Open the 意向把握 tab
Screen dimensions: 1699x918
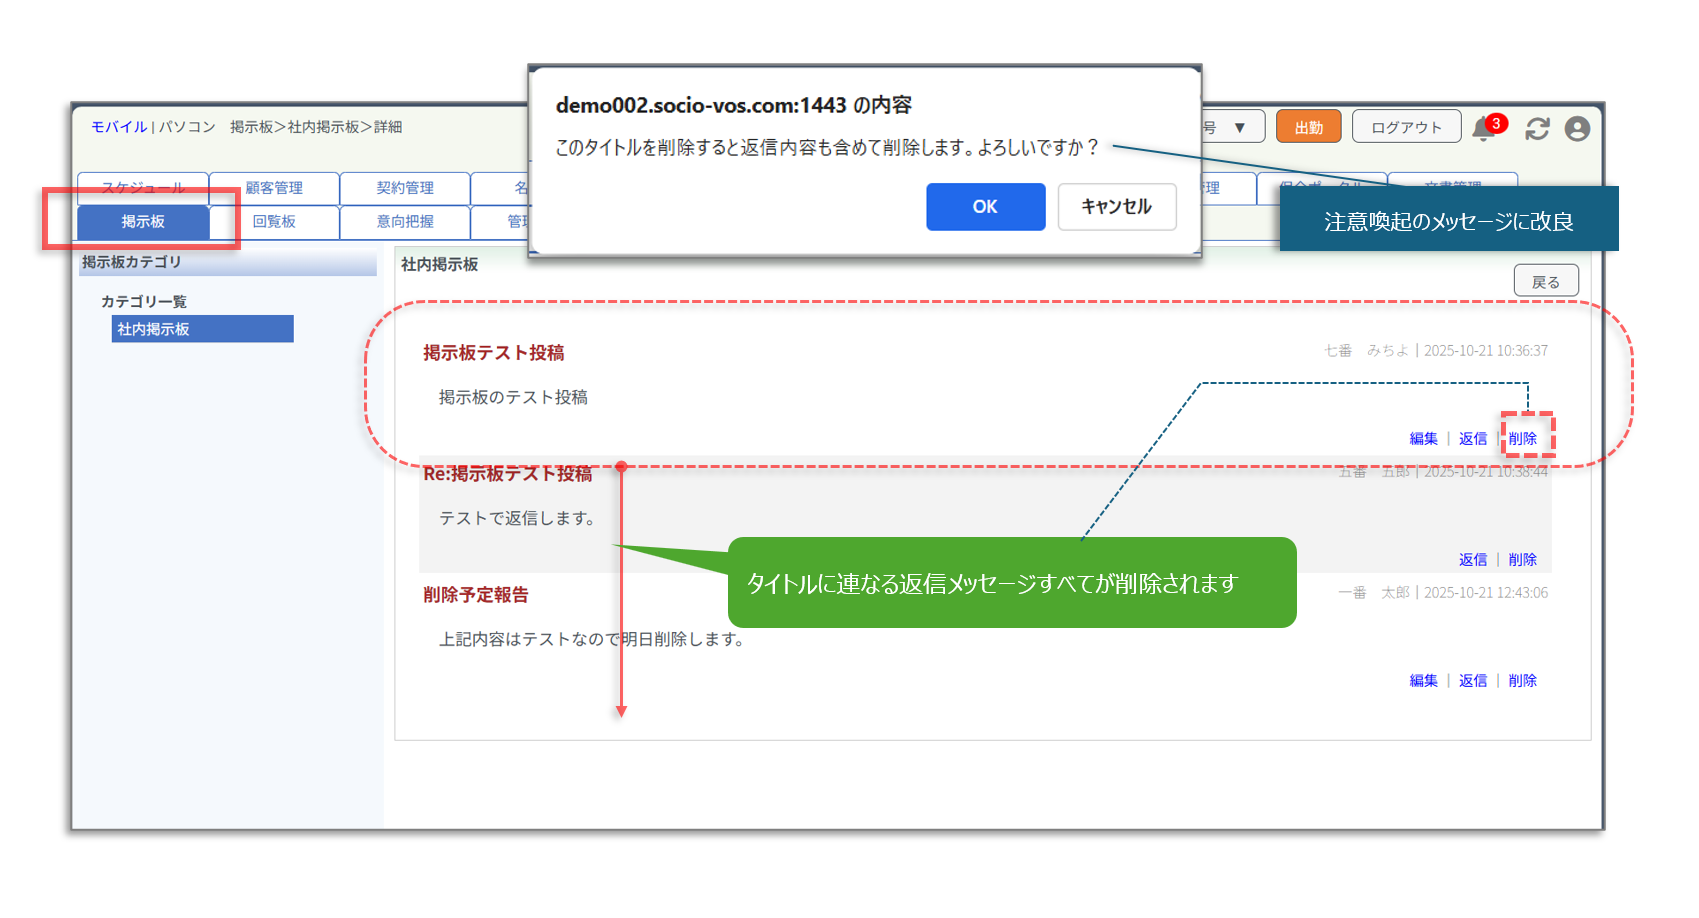(x=405, y=222)
